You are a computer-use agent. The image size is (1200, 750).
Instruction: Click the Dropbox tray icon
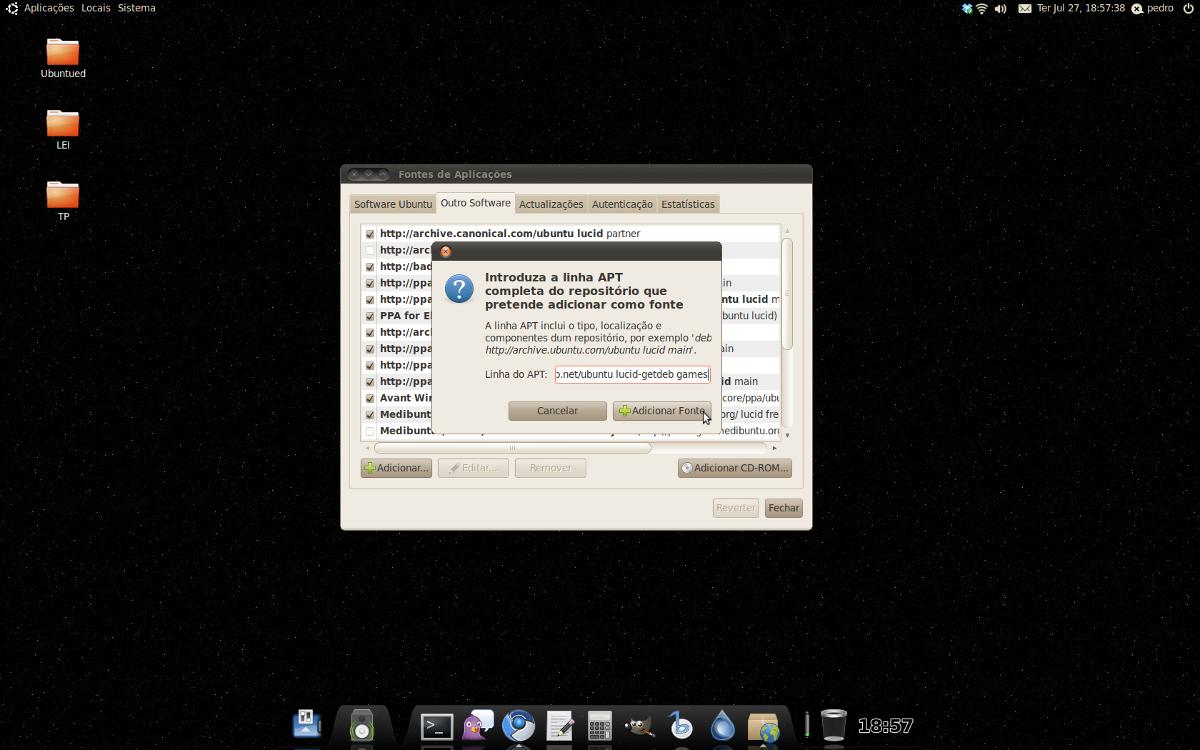click(966, 8)
